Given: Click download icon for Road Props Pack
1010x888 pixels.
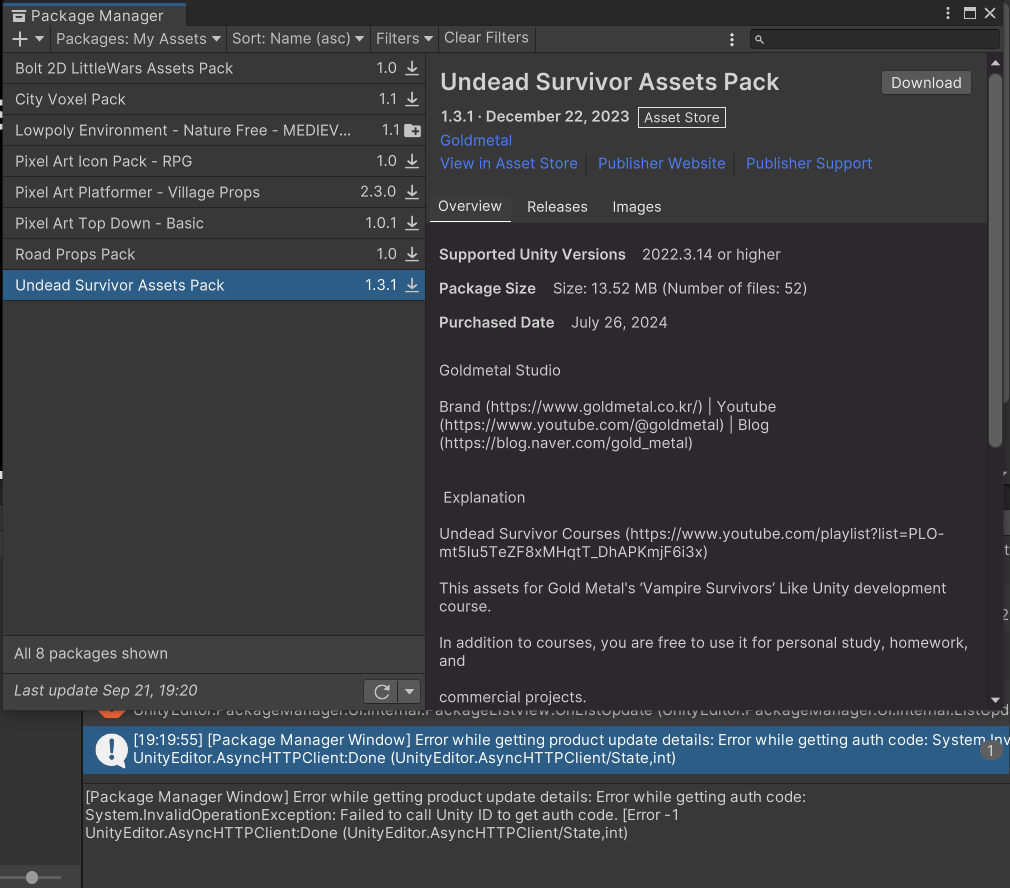Looking at the screenshot, I should pos(412,254).
